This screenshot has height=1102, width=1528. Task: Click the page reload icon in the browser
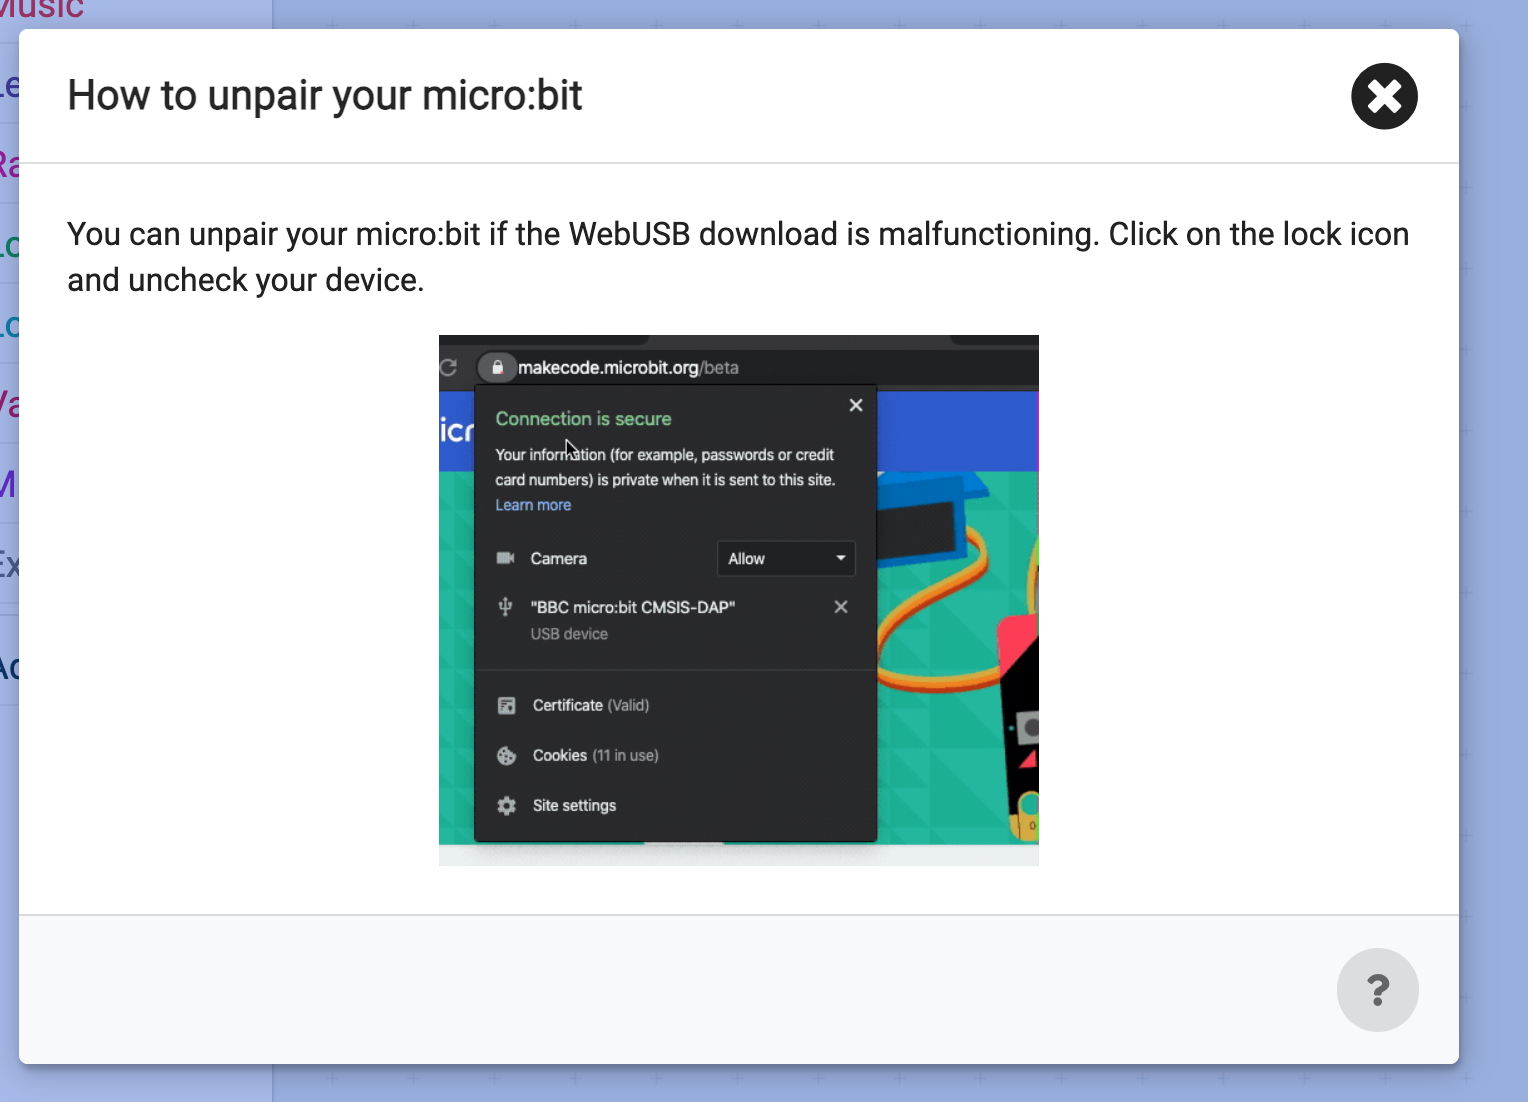coord(450,367)
